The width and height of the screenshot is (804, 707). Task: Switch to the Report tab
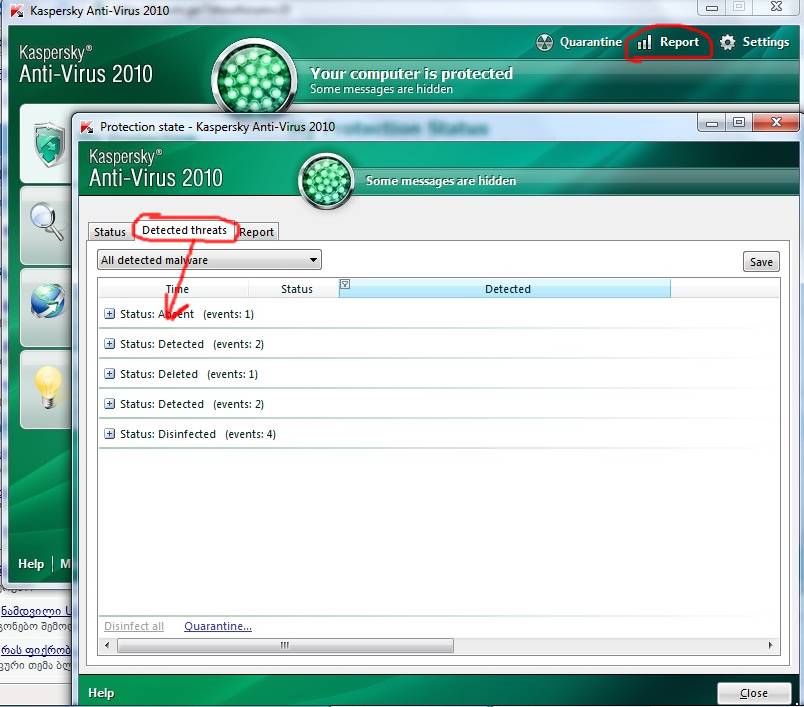pyautogui.click(x=256, y=232)
